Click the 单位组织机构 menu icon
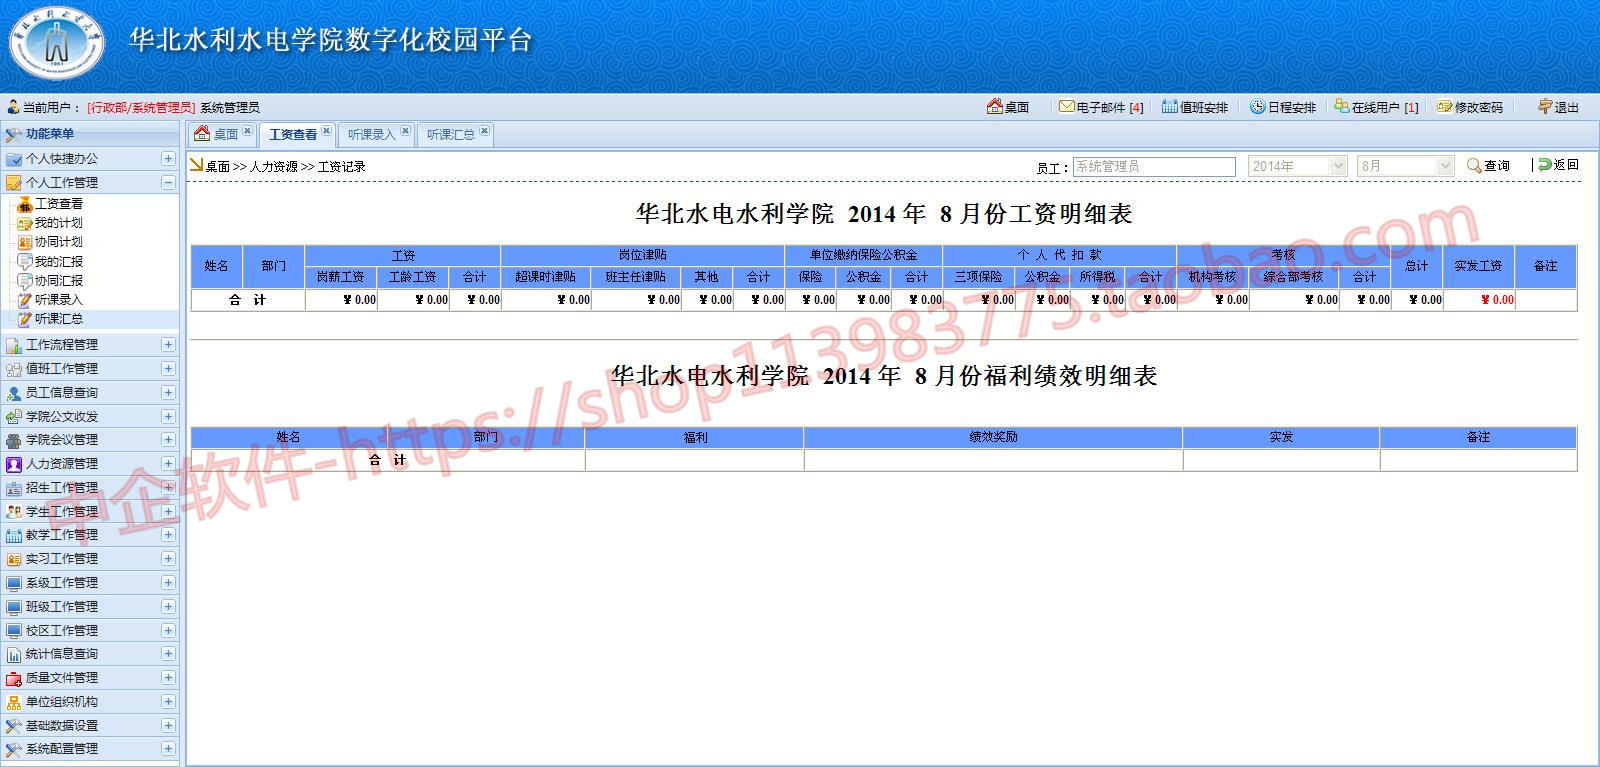This screenshot has width=1600, height=767. [x=14, y=702]
